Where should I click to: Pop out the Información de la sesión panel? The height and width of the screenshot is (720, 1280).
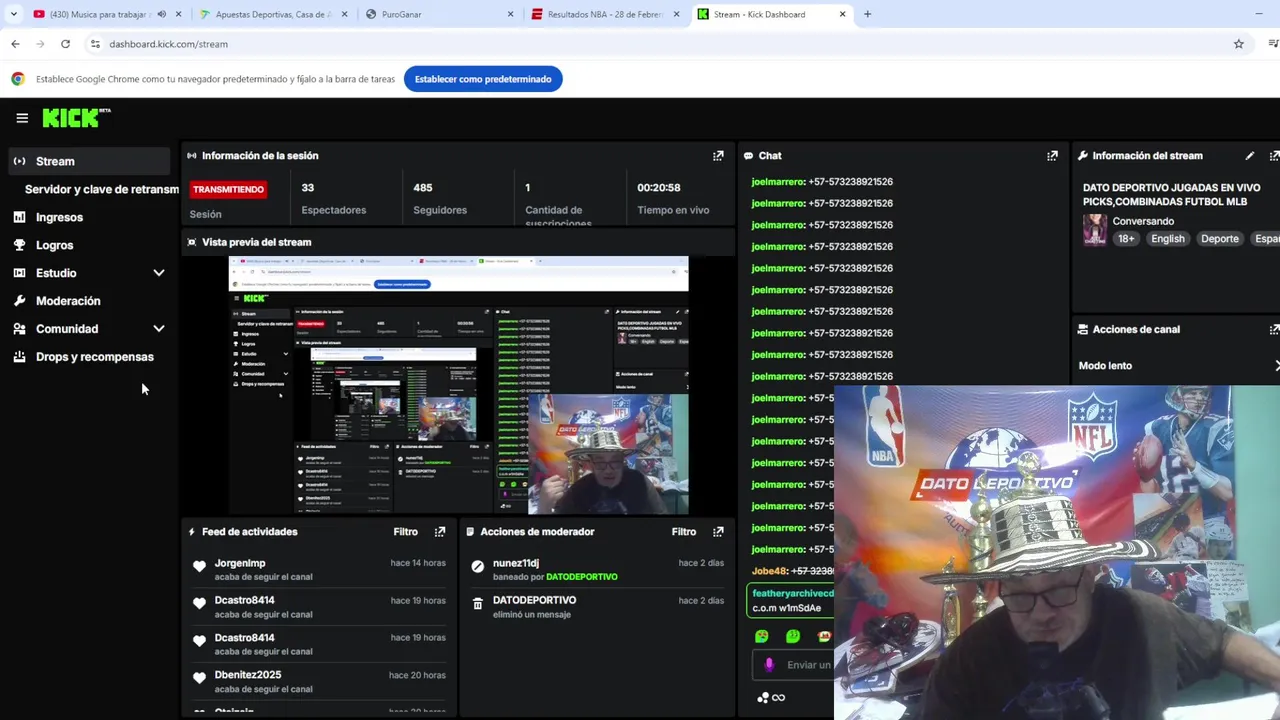pos(718,156)
